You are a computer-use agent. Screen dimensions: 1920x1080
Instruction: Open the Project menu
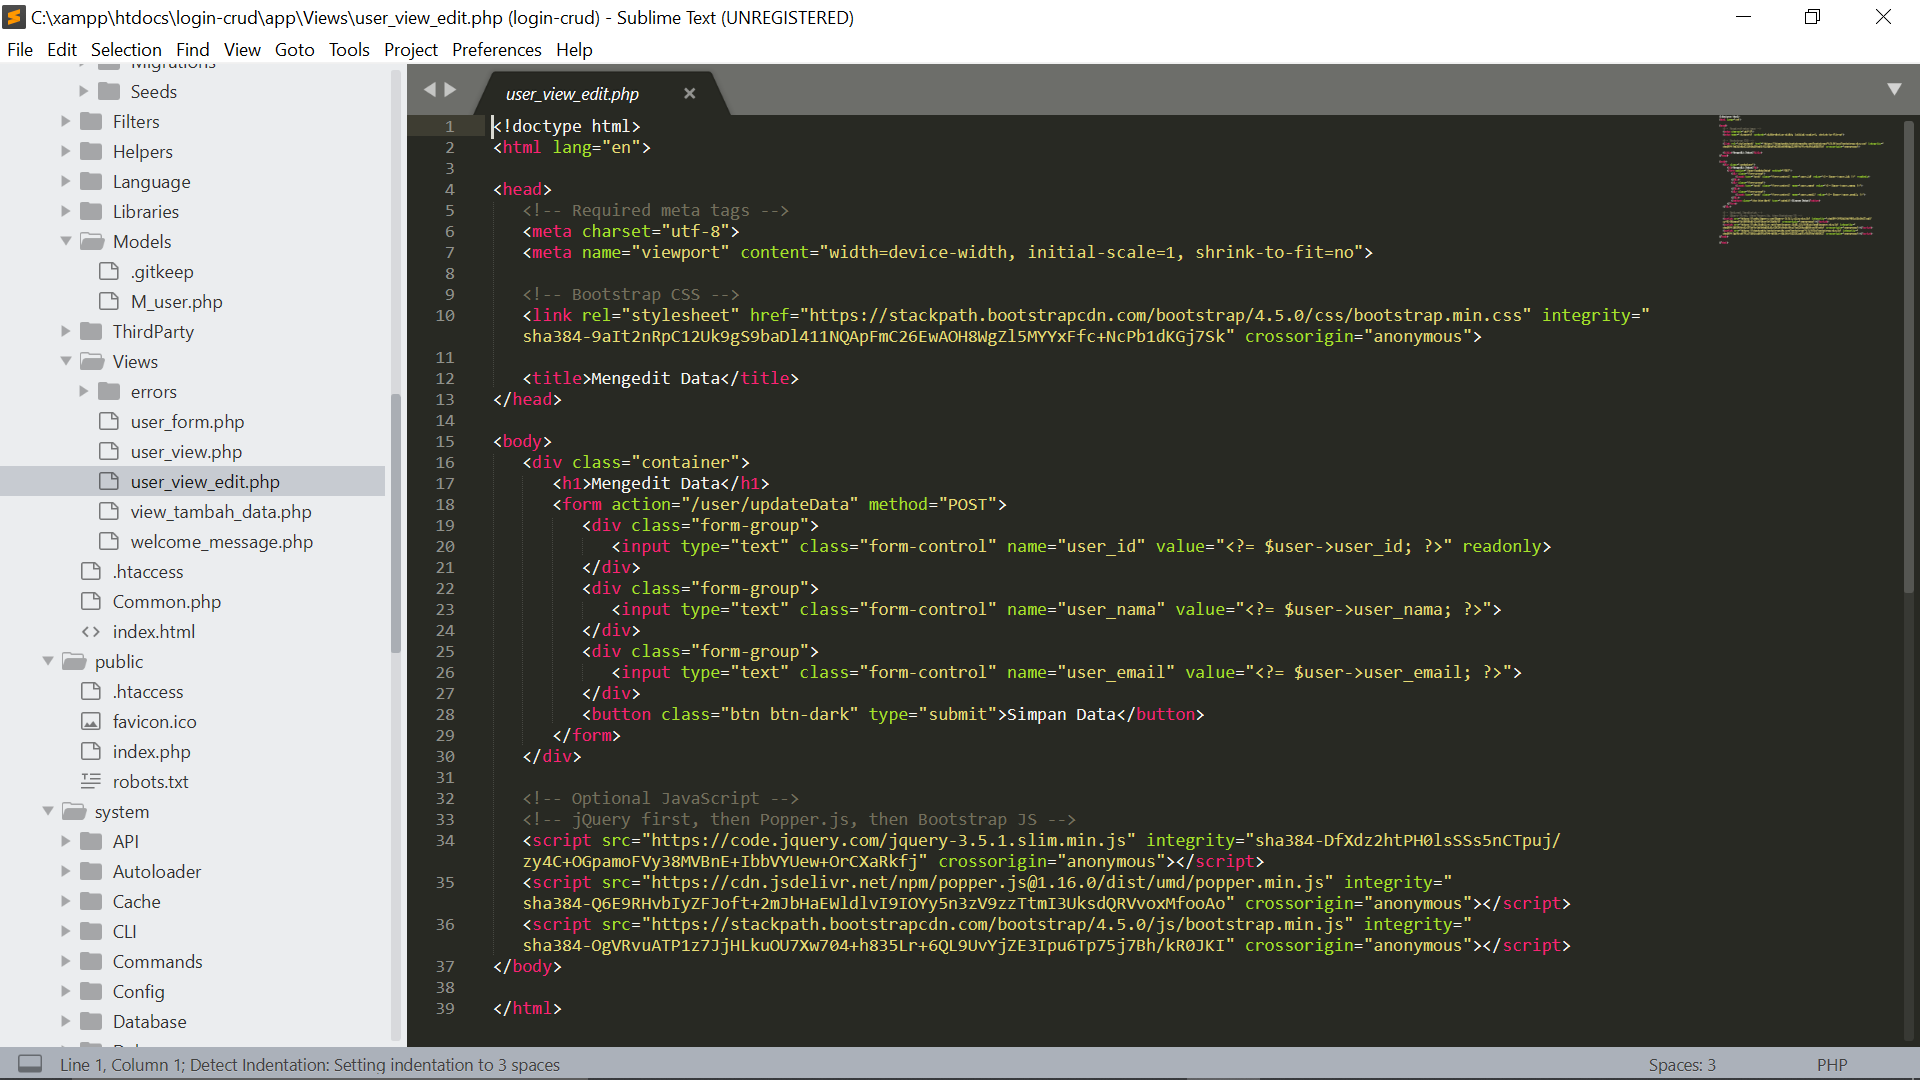pos(411,49)
